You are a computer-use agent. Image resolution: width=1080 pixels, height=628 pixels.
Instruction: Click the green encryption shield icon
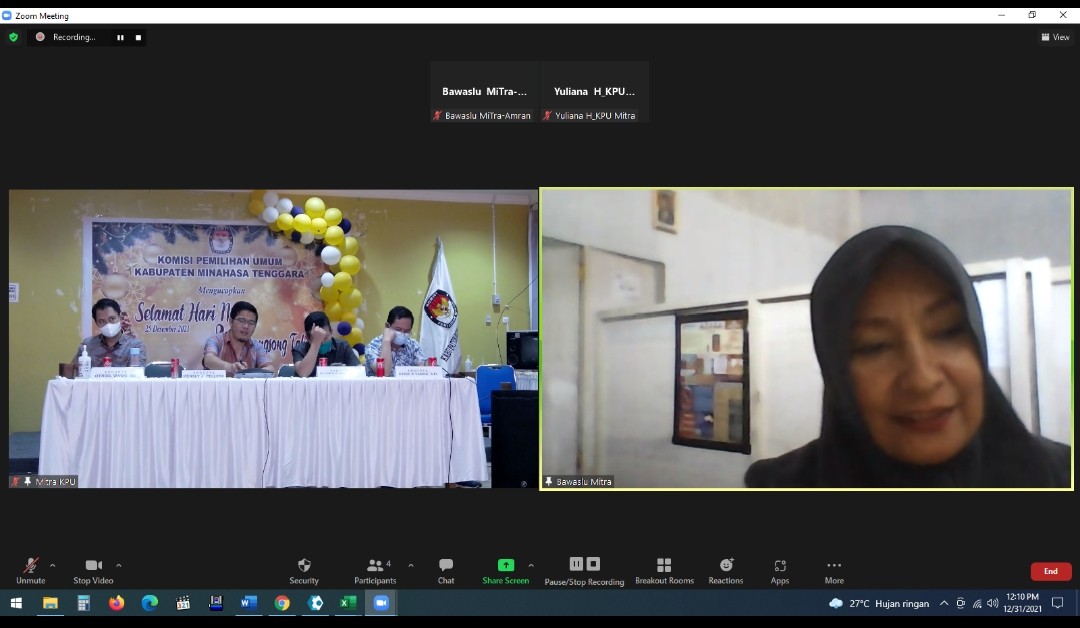13,37
